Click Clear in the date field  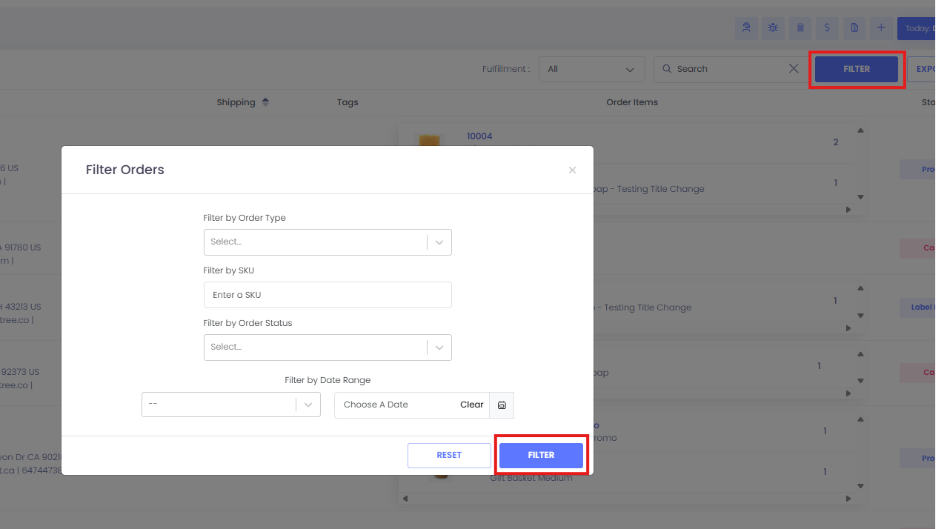click(x=471, y=405)
